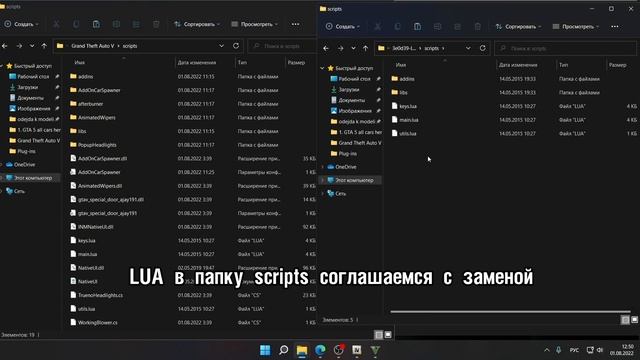This screenshot has height=360, width=640.
Task: Open more options menu in left window
Action: pyautogui.click(x=296, y=24)
